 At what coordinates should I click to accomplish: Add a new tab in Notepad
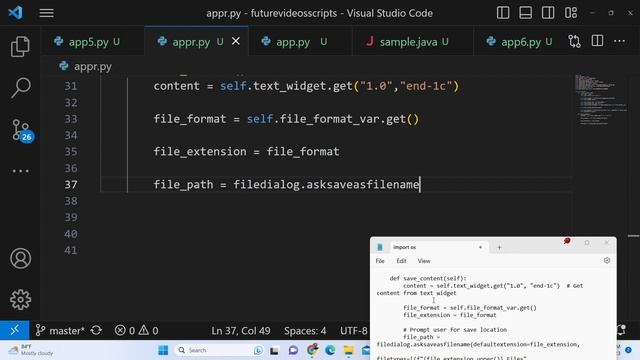click(x=499, y=247)
